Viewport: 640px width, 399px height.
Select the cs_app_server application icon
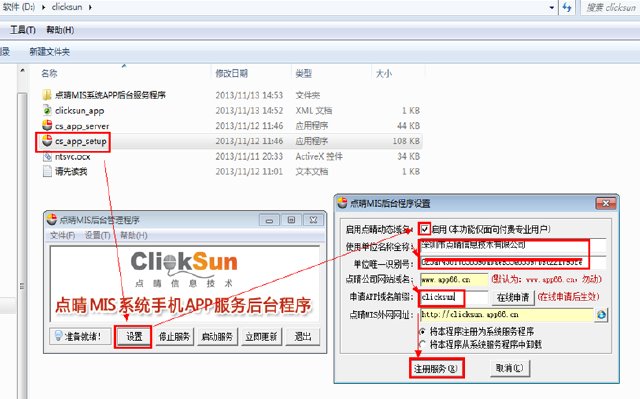(x=47, y=126)
